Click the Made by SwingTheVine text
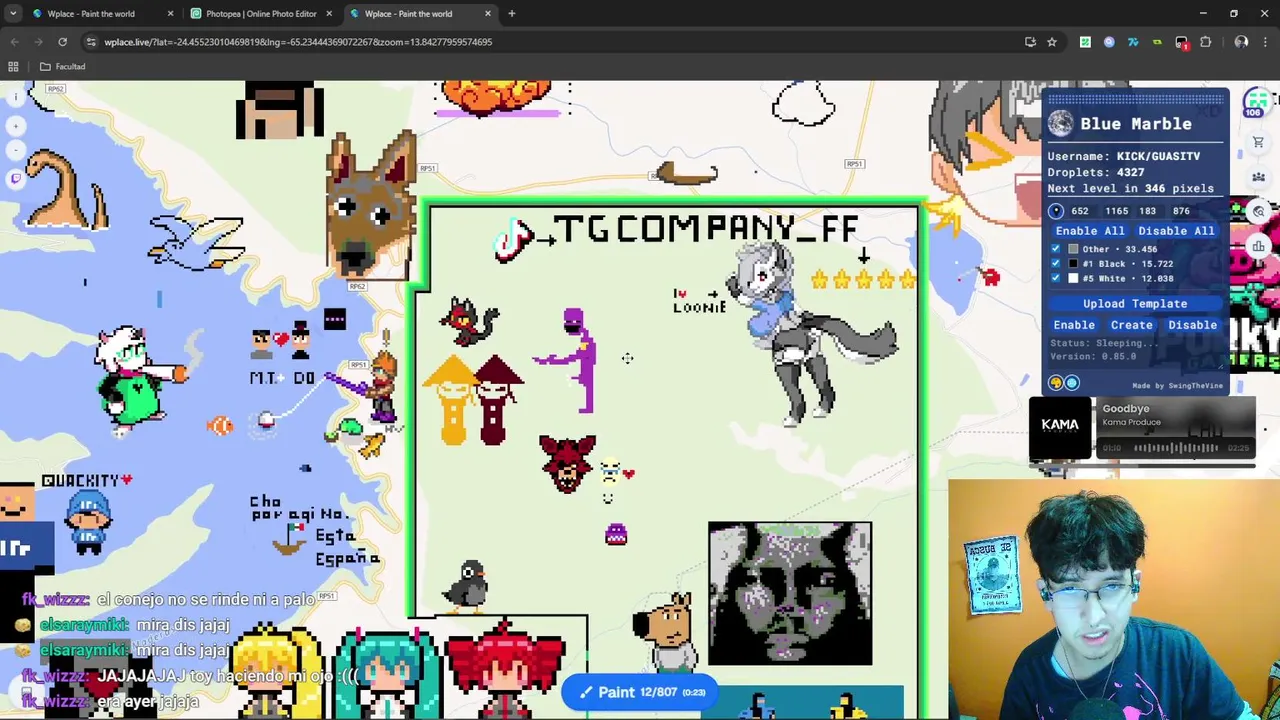1280x720 pixels. [1177, 386]
